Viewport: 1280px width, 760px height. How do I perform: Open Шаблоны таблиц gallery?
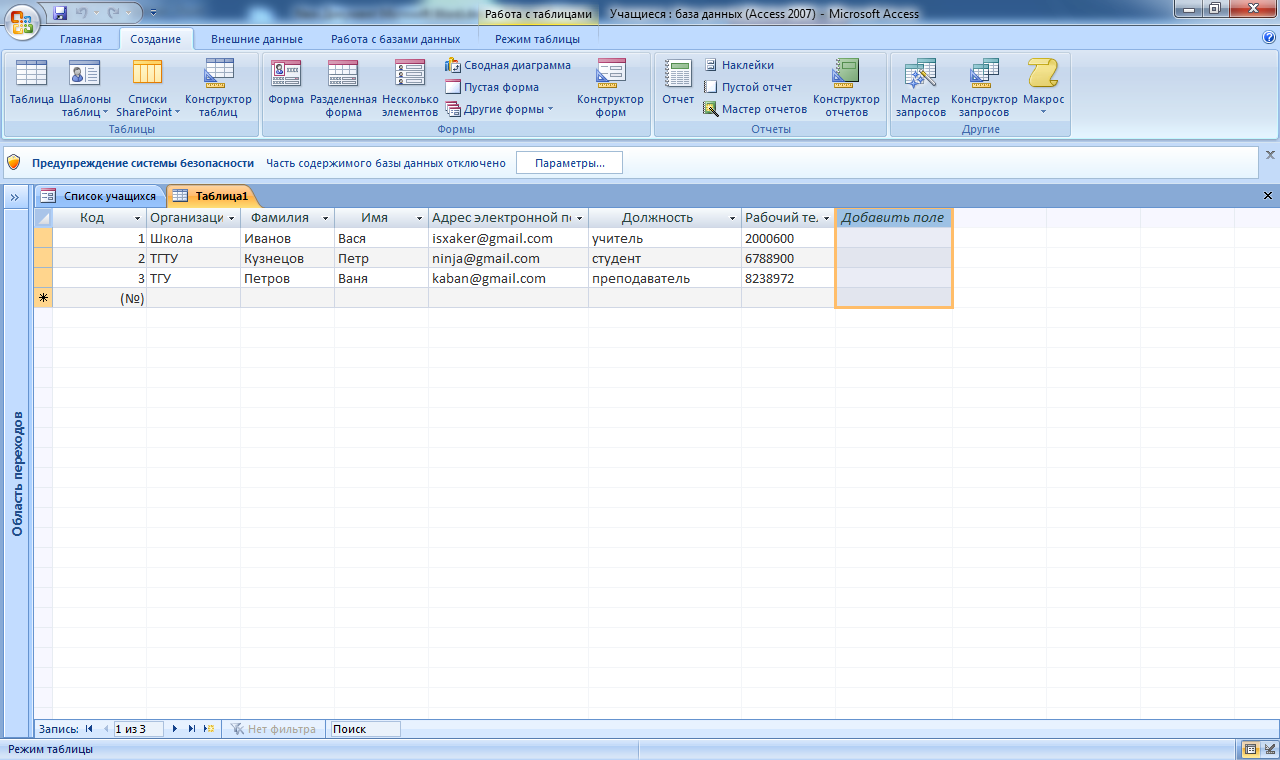tap(85, 87)
